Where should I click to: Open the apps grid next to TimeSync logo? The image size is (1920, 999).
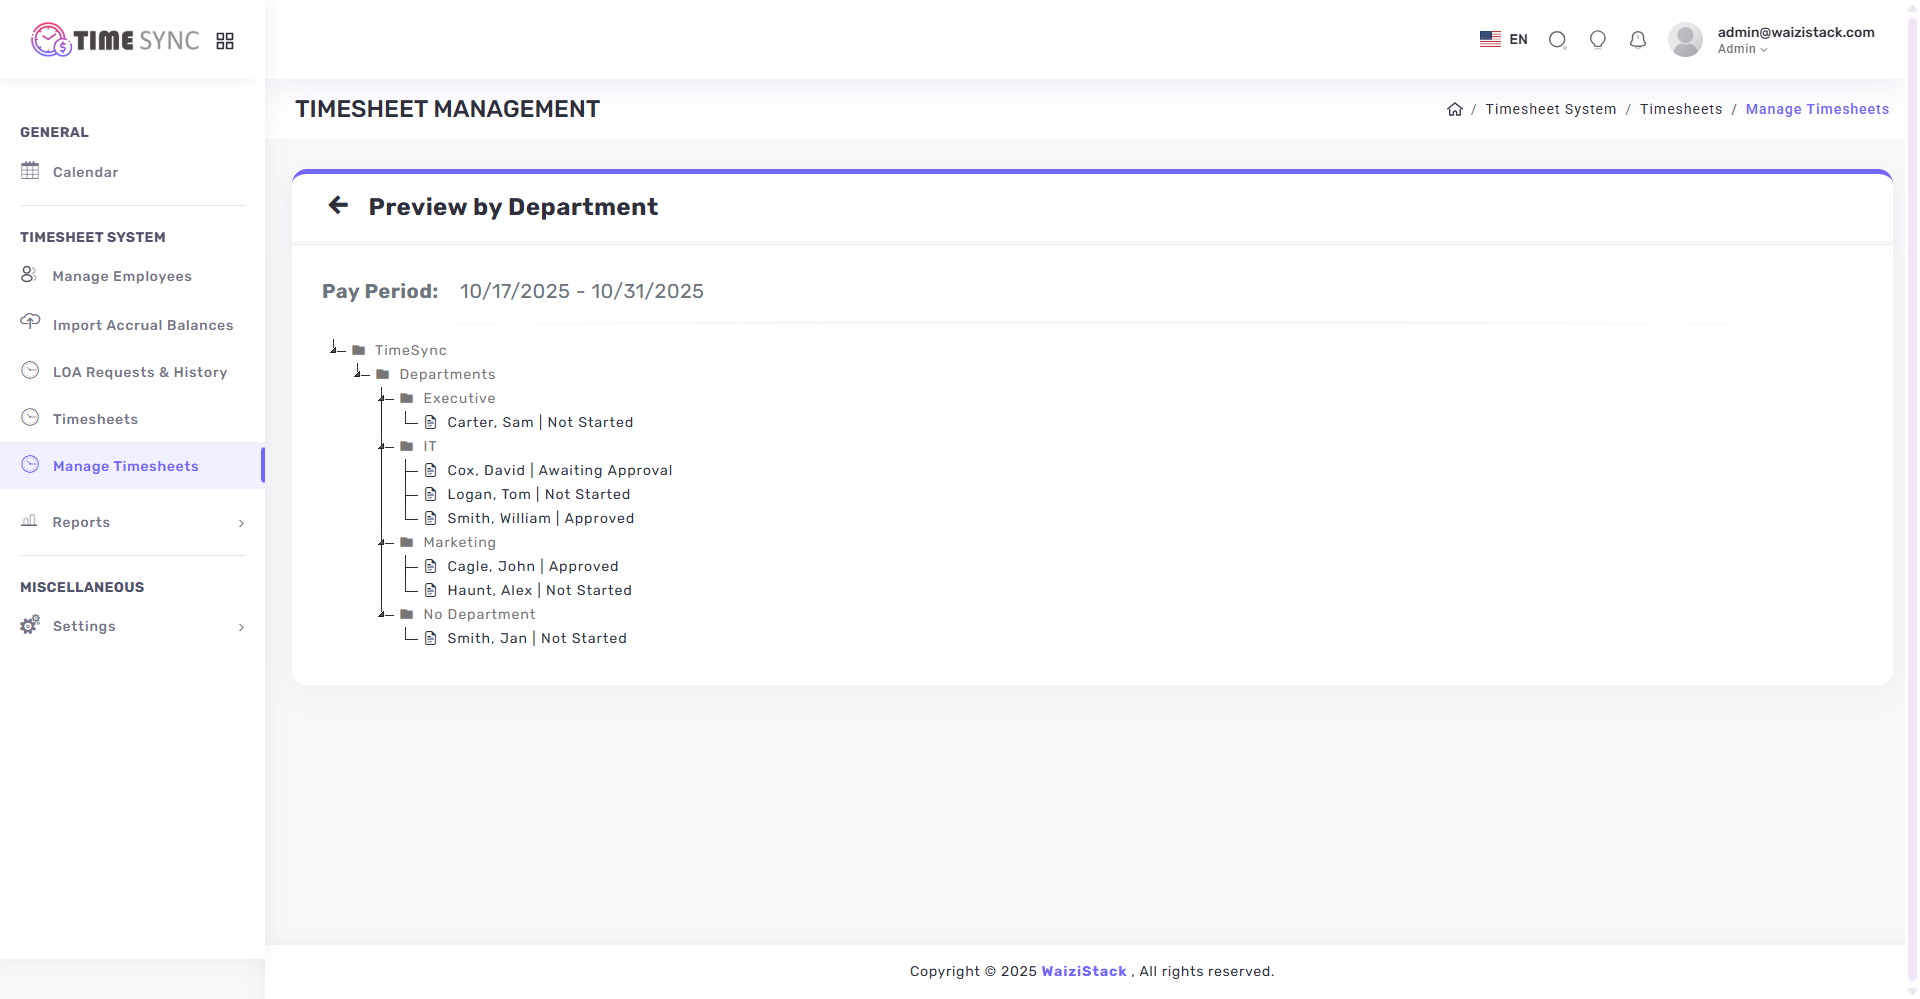pos(224,40)
